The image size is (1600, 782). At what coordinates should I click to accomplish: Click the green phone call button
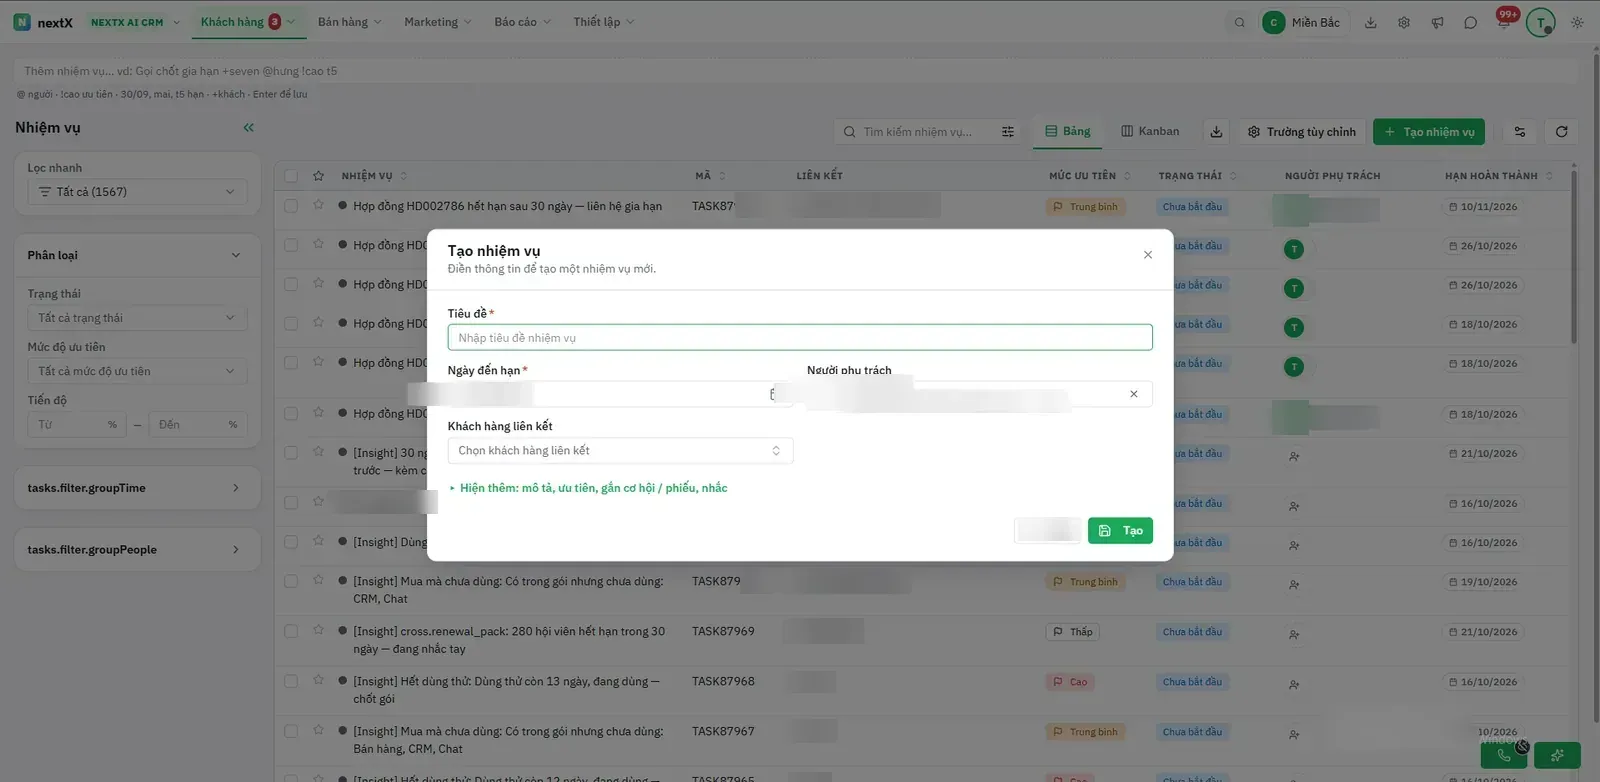1503,755
